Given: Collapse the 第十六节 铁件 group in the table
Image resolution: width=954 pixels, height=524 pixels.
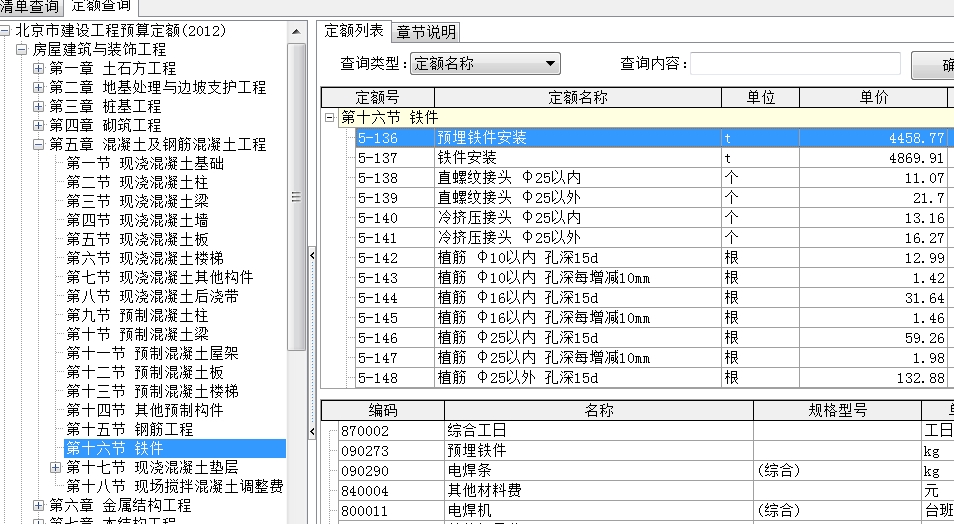Looking at the screenshot, I should 330,117.
